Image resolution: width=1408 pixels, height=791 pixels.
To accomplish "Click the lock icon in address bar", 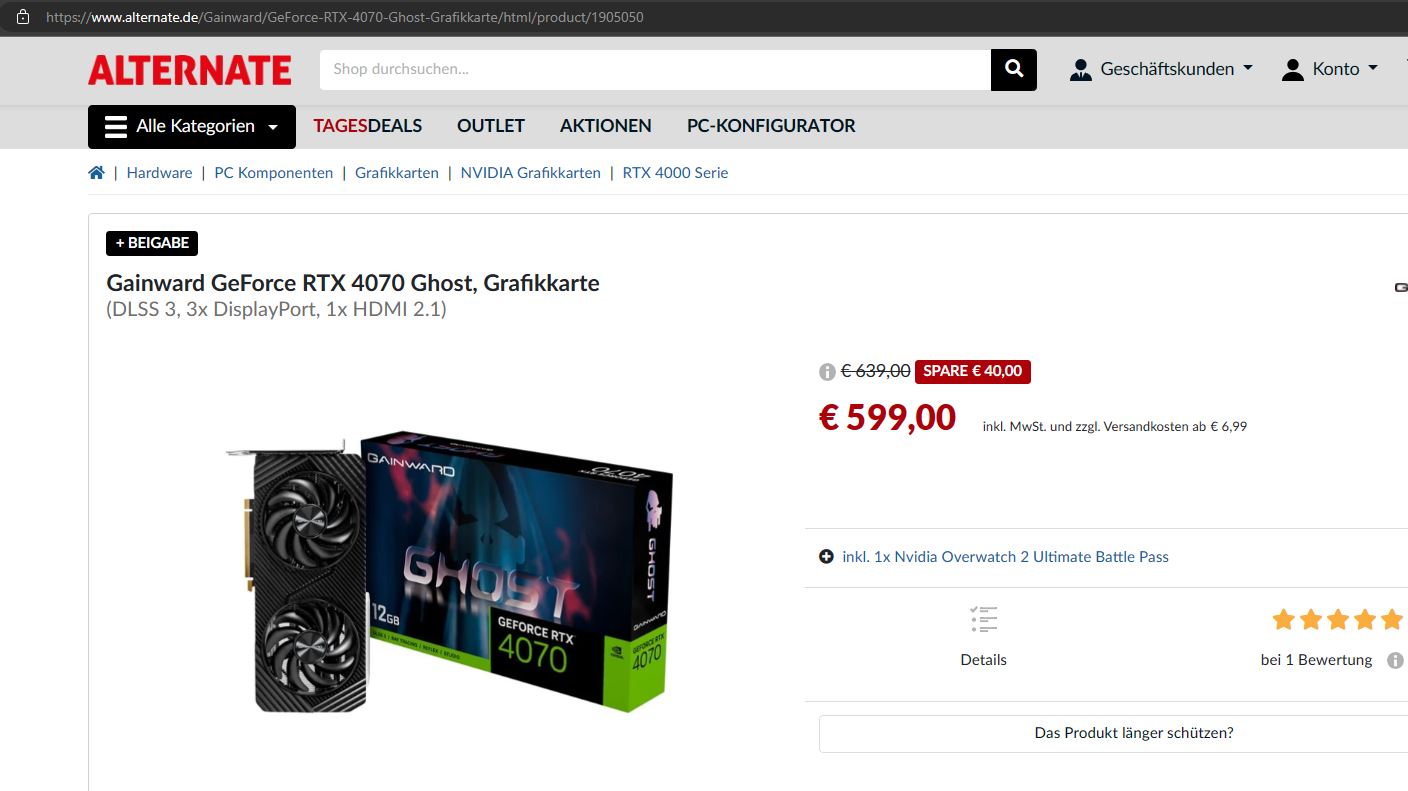I will 23,17.
